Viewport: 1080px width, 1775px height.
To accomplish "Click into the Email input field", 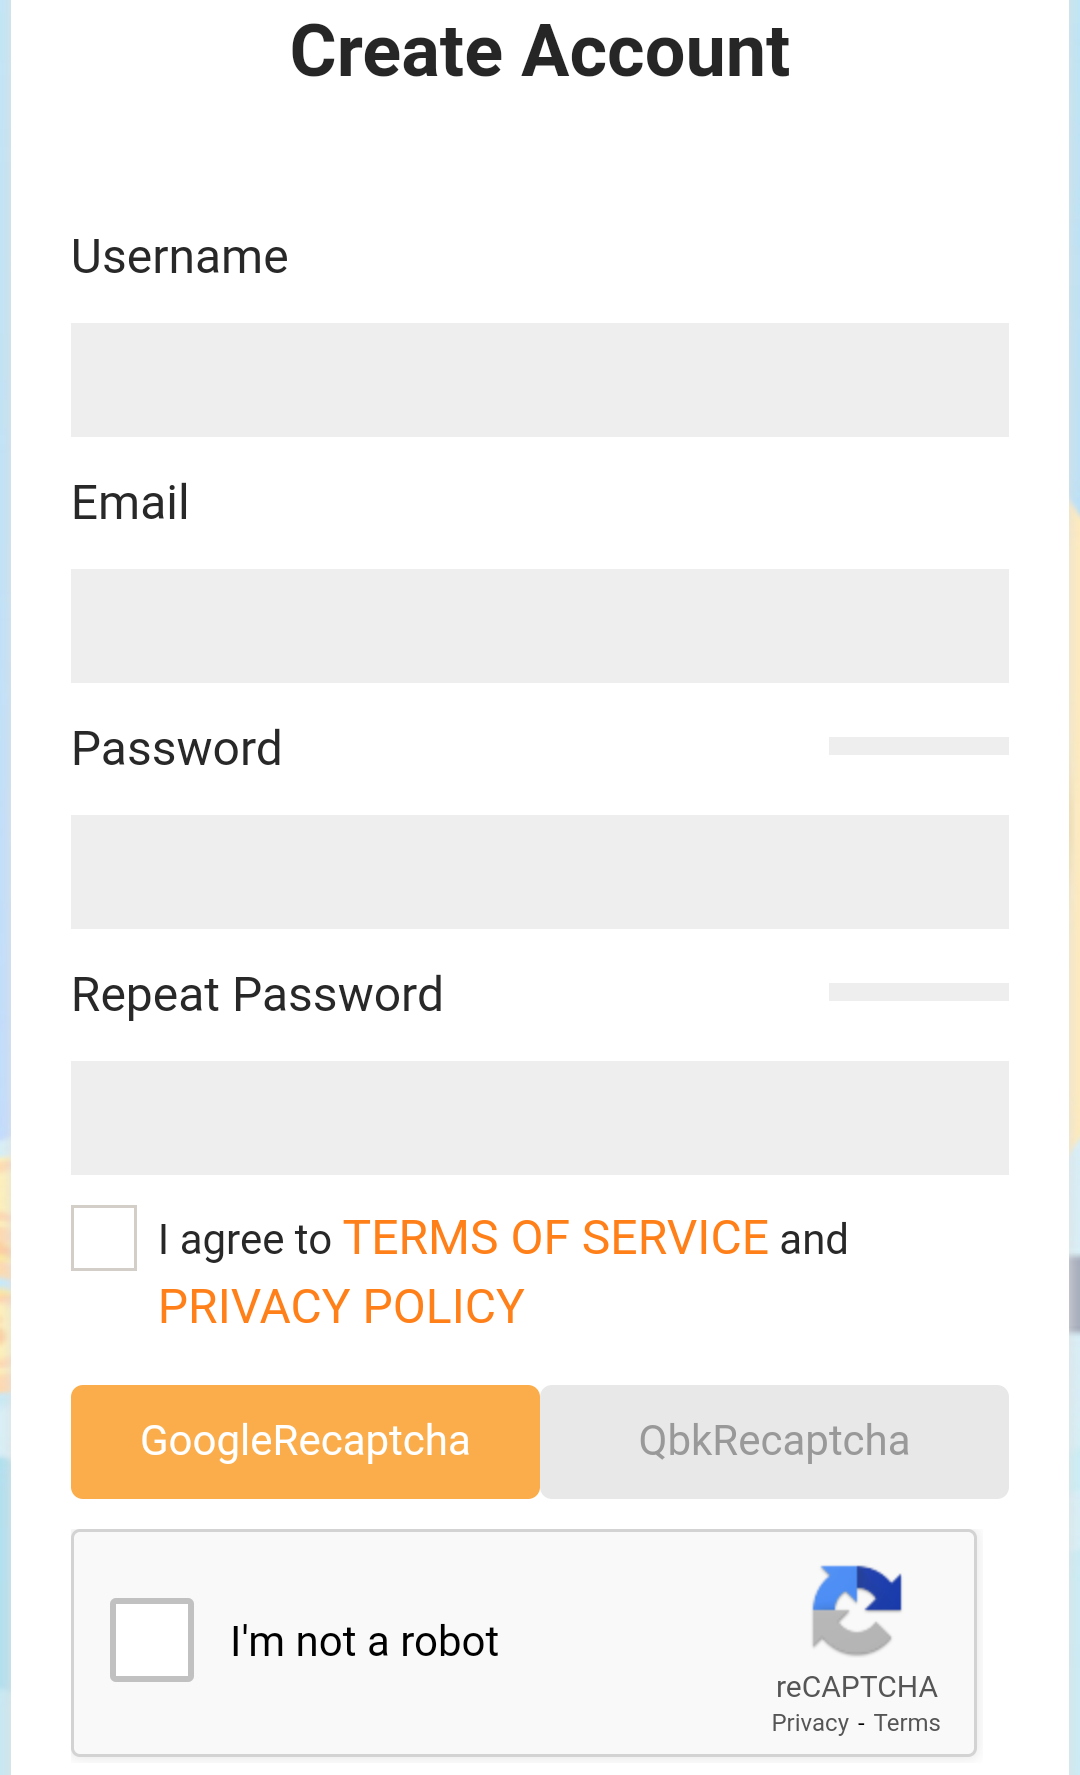I will [540, 626].
